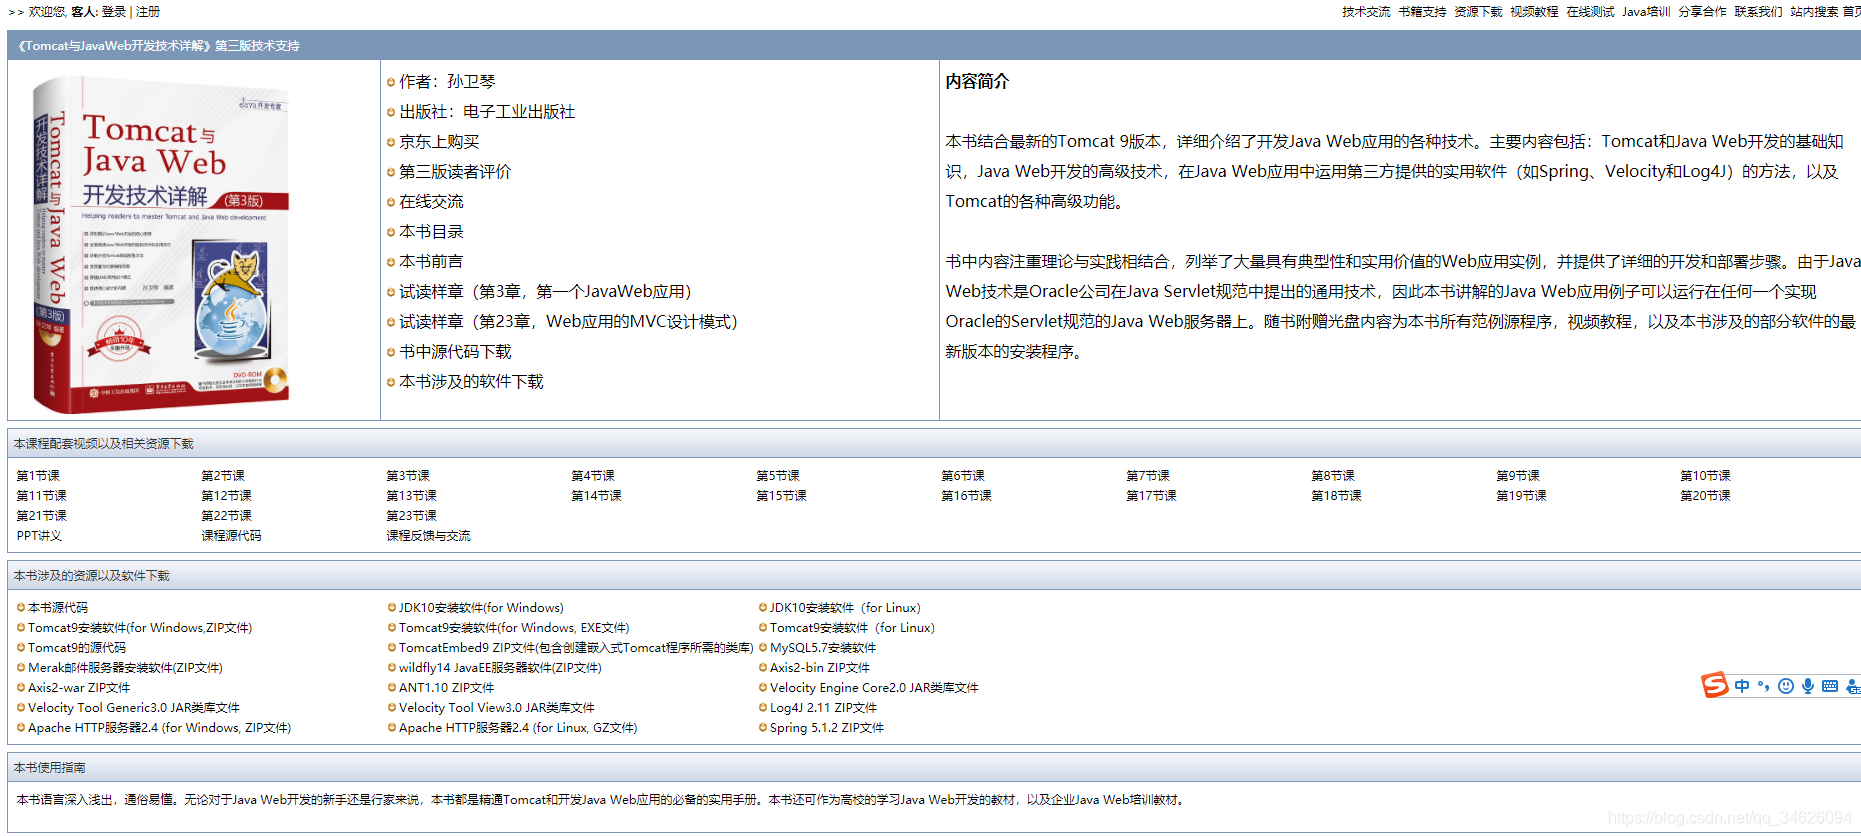The image size is (1861, 836).
Task: Download 本书源代码 resource
Action: [x=58, y=608]
